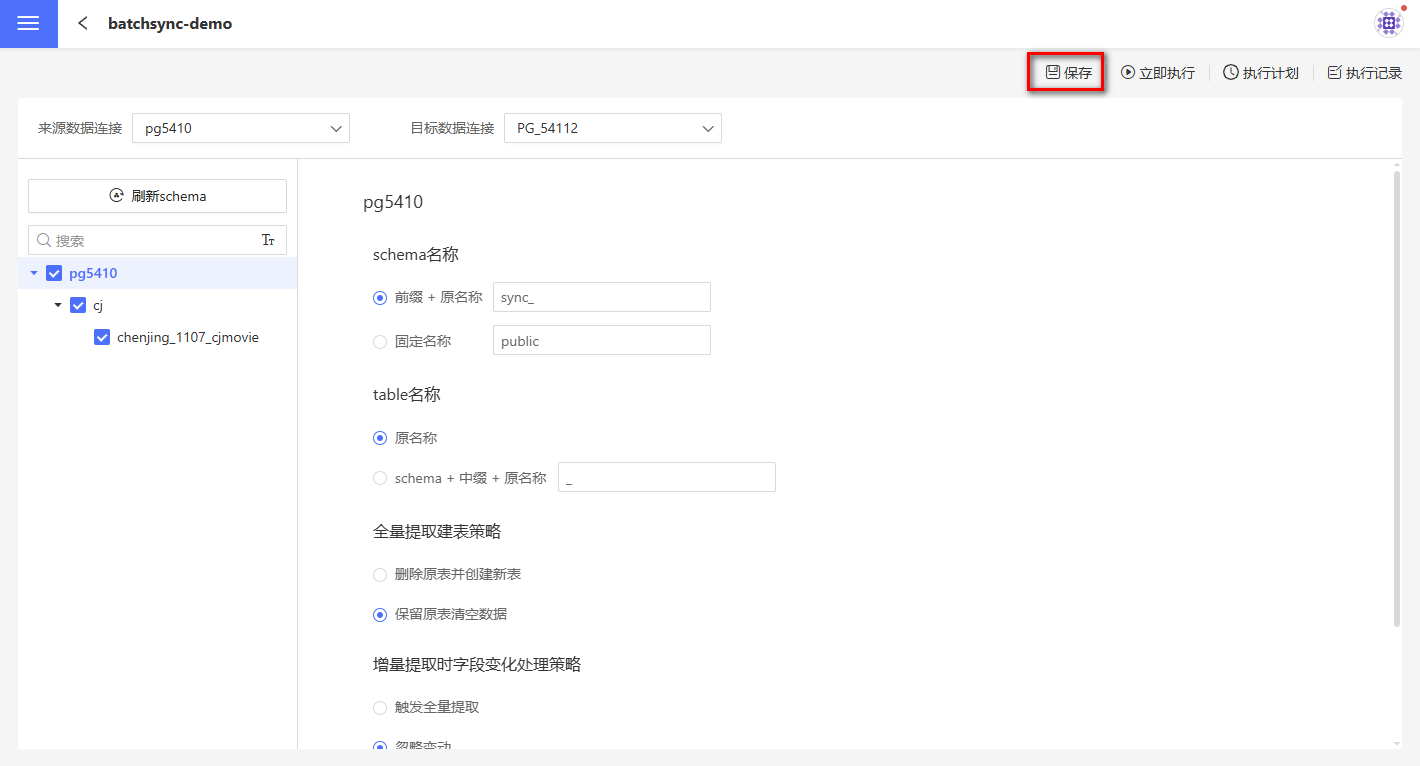1420x766 pixels.
Task: Run the task with 立即执行
Action: pyautogui.click(x=1157, y=73)
